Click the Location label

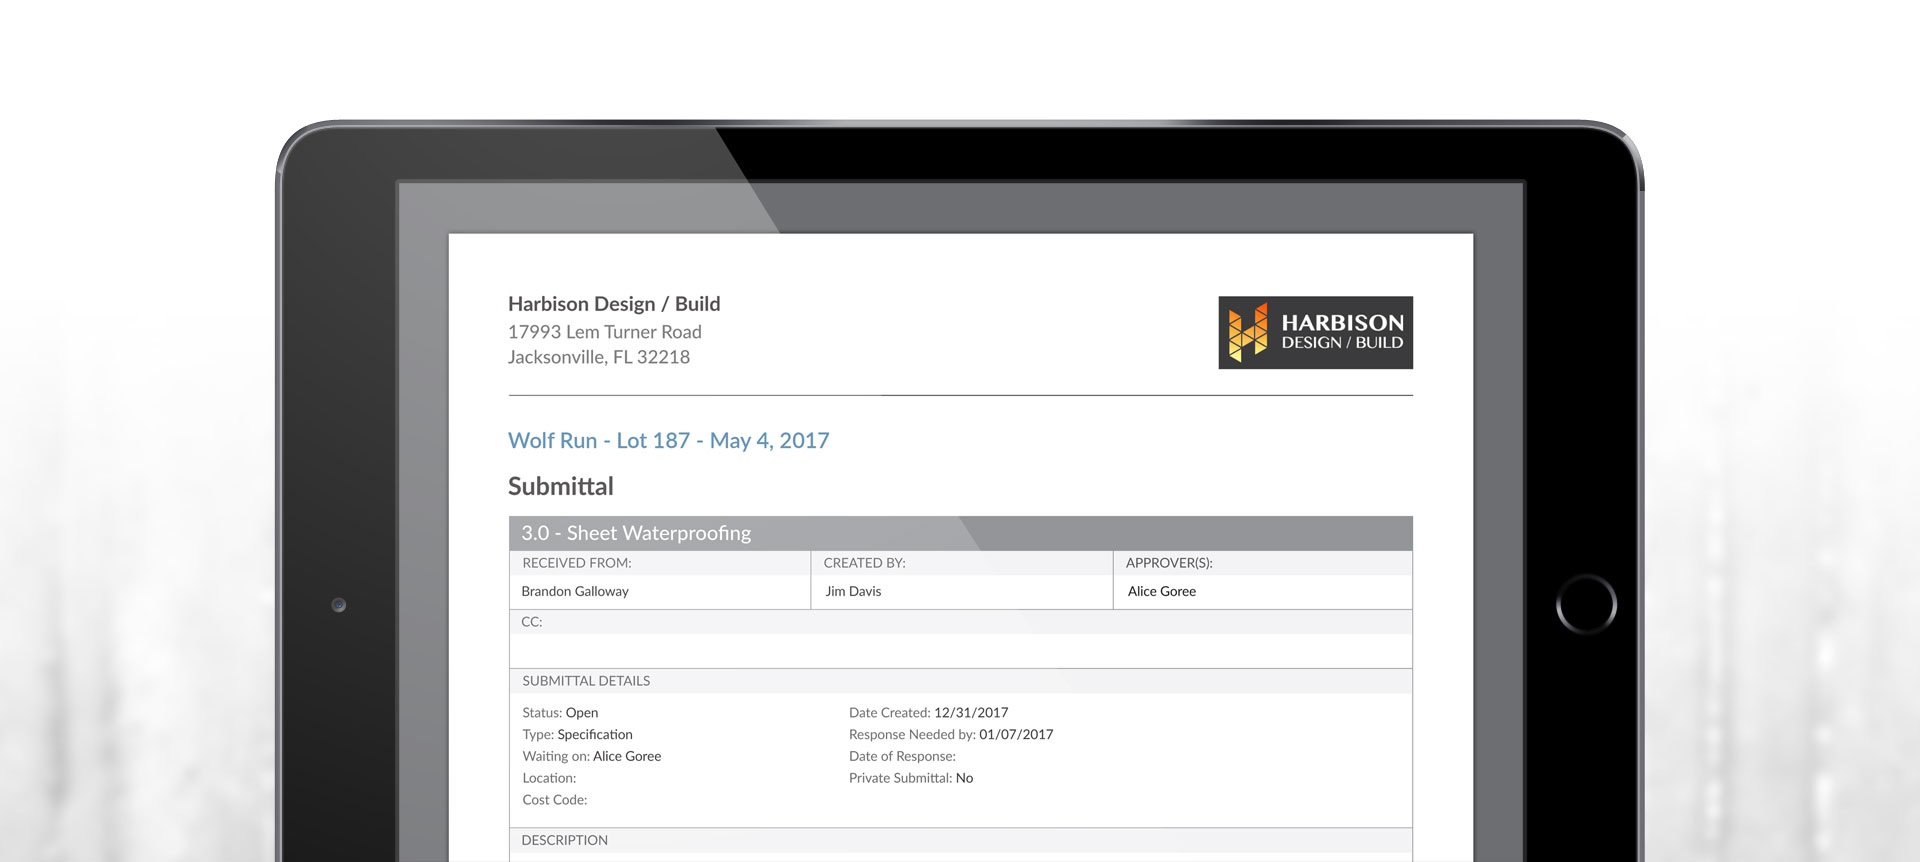549,778
